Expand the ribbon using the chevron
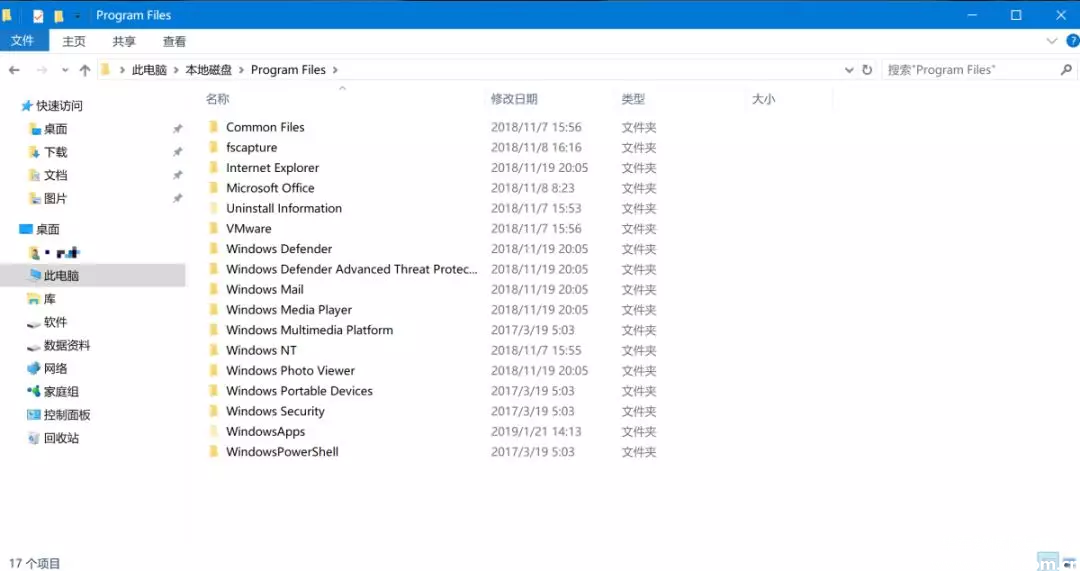This screenshot has width=1080, height=571. pyautogui.click(x=1052, y=41)
